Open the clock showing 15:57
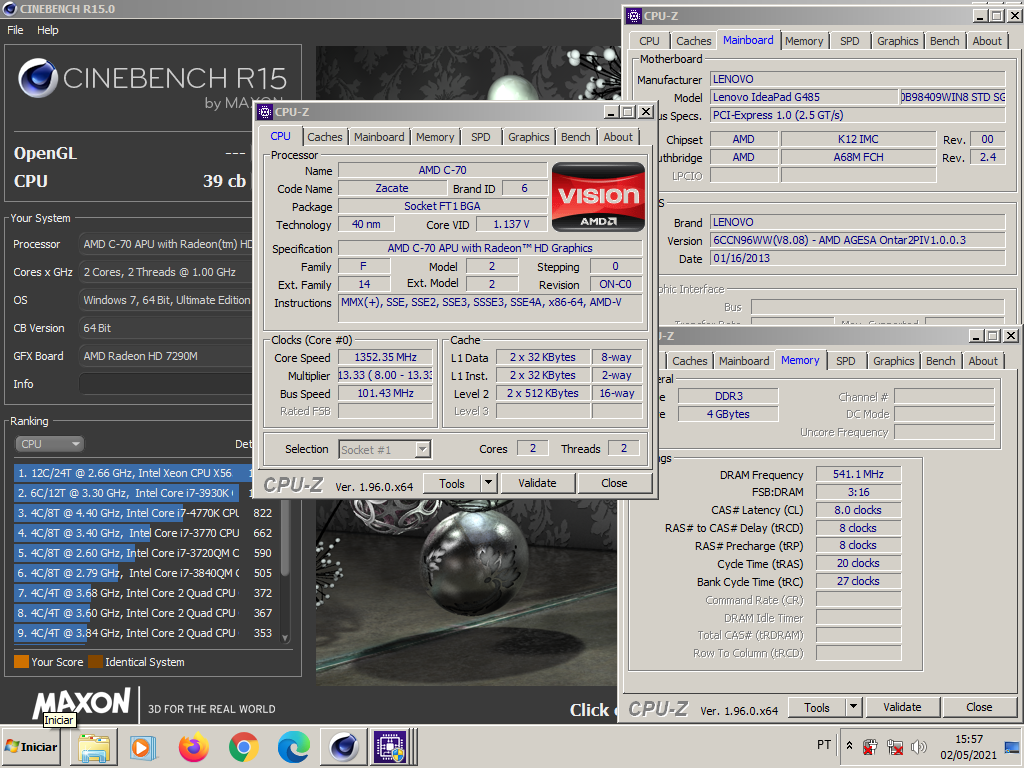 (968, 746)
